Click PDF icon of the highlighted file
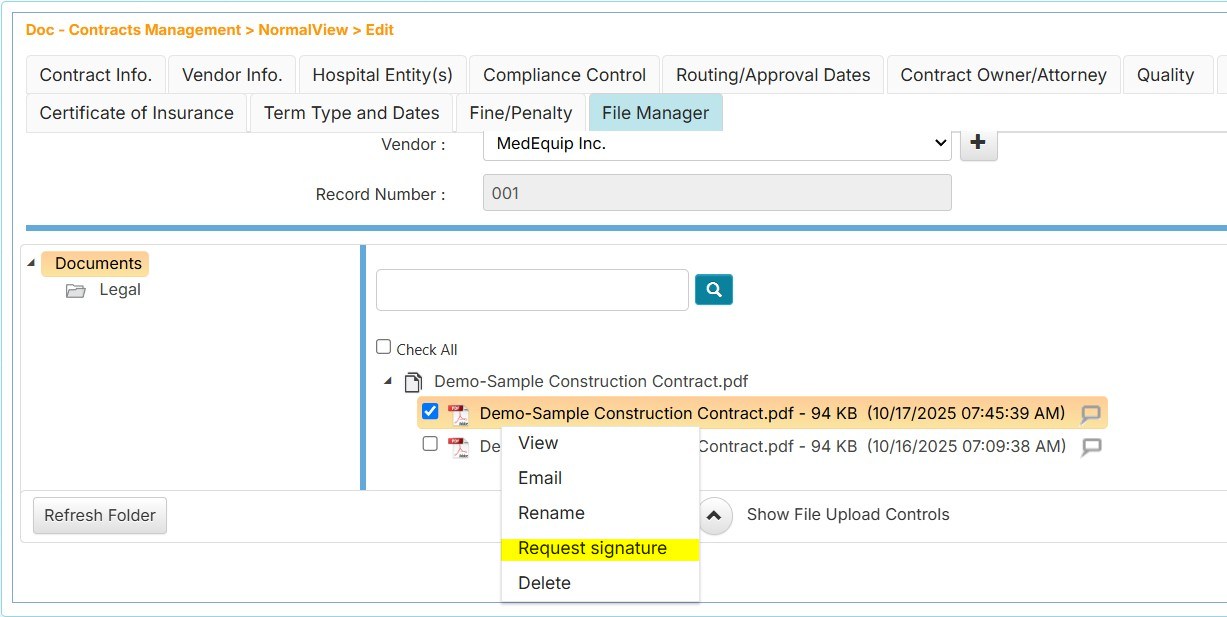The image size is (1227, 617). 458,414
